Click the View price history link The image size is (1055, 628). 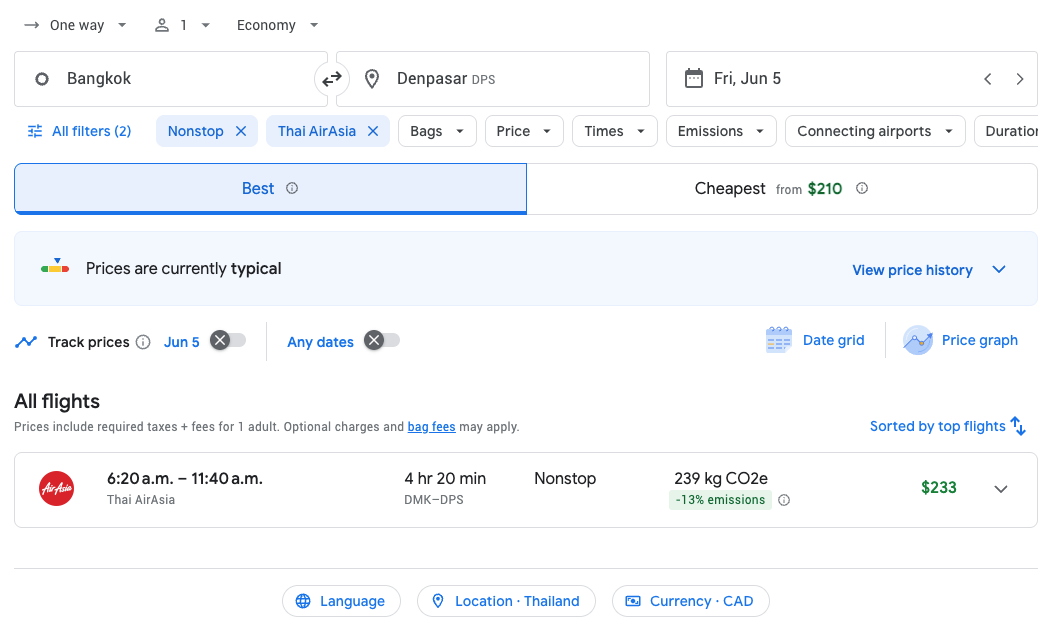click(912, 269)
